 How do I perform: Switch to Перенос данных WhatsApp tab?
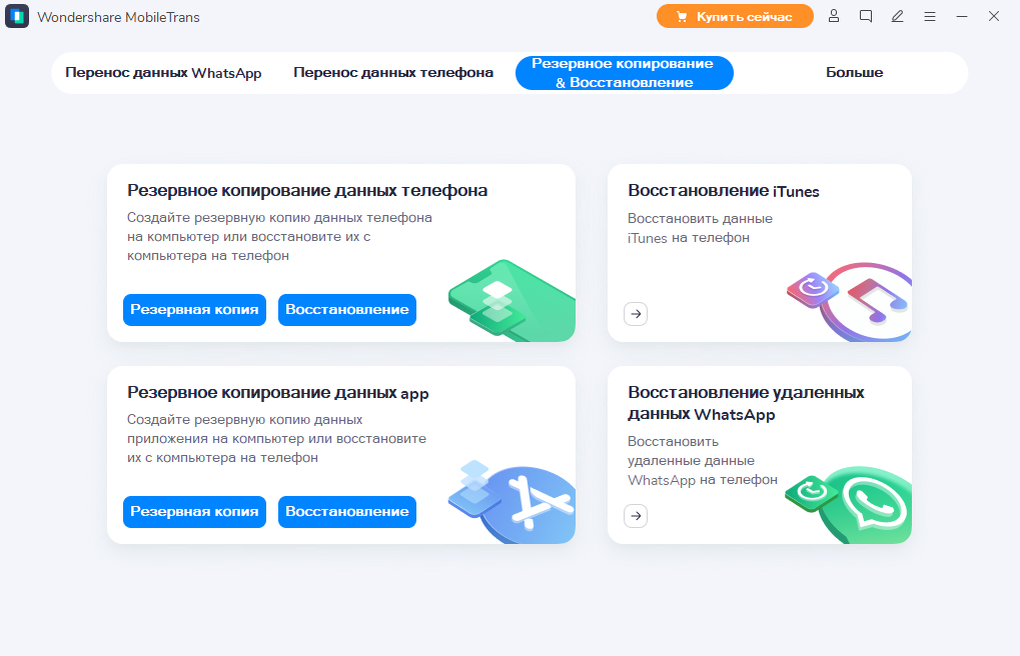[x=163, y=73]
